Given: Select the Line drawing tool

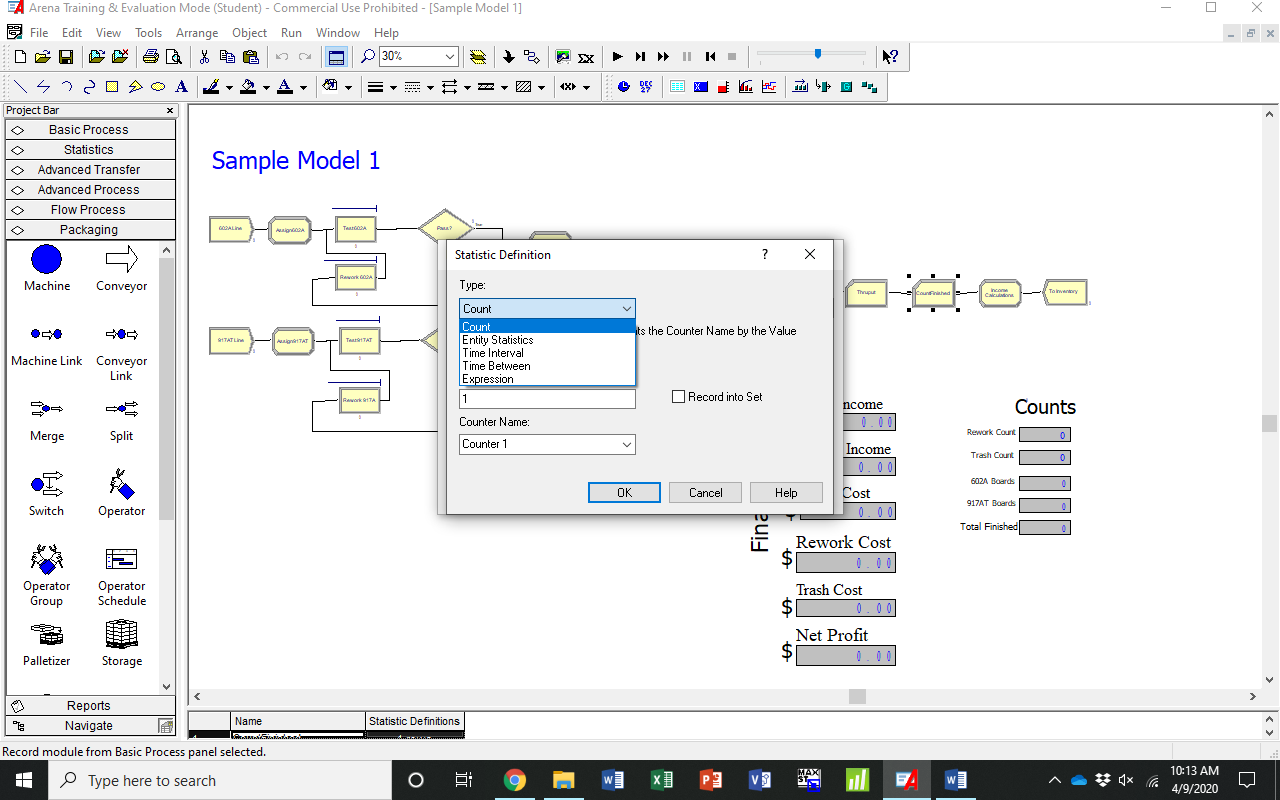Looking at the screenshot, I should click(x=21, y=87).
